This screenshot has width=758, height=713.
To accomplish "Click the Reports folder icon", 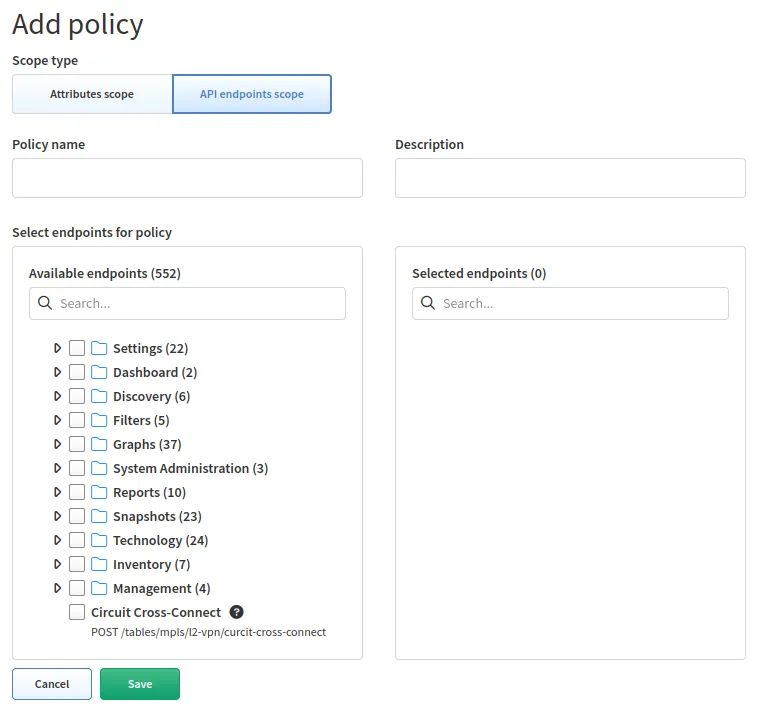I will [x=99, y=492].
